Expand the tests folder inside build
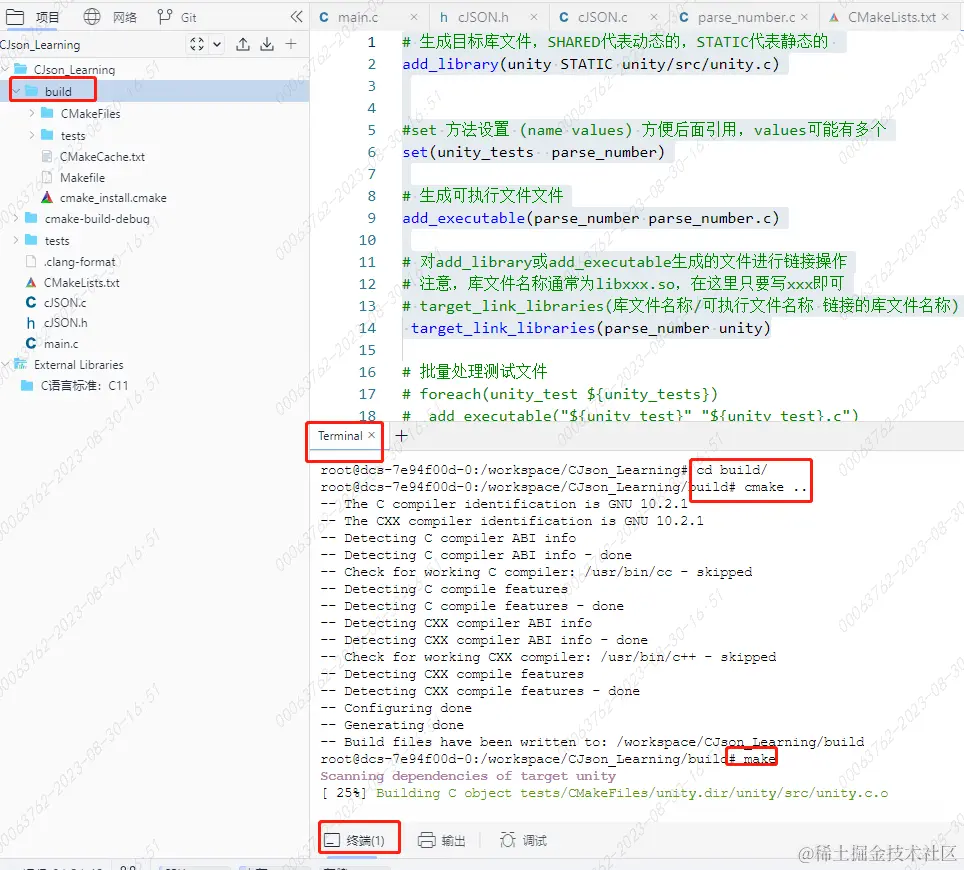 tap(32, 135)
